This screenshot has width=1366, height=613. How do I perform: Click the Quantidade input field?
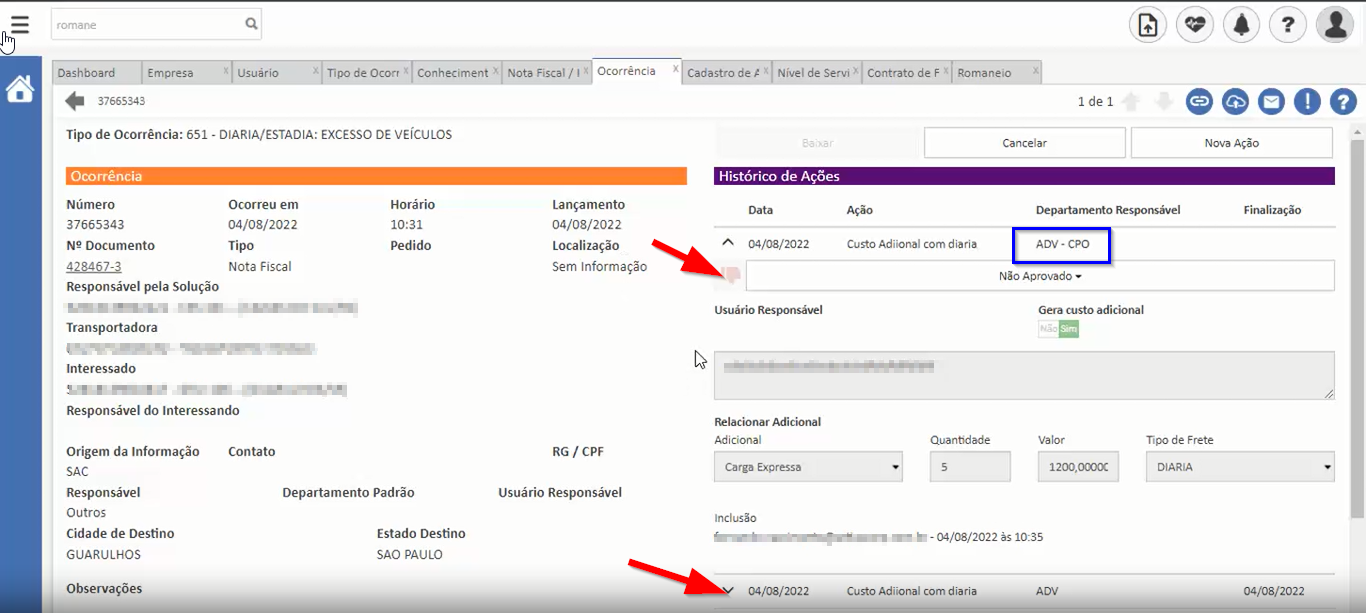tap(970, 467)
